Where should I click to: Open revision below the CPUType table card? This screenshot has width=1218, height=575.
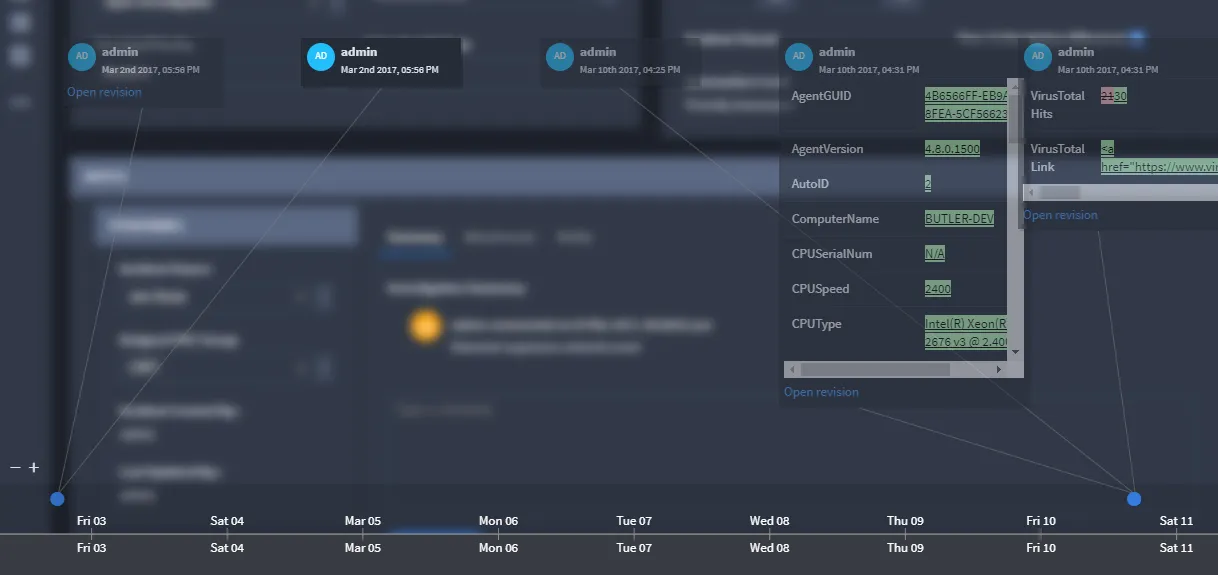pyautogui.click(x=821, y=392)
